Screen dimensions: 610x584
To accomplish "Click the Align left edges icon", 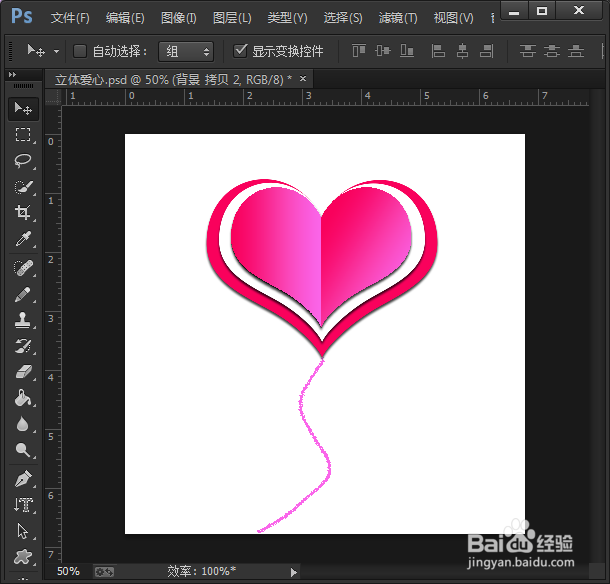I will point(438,51).
